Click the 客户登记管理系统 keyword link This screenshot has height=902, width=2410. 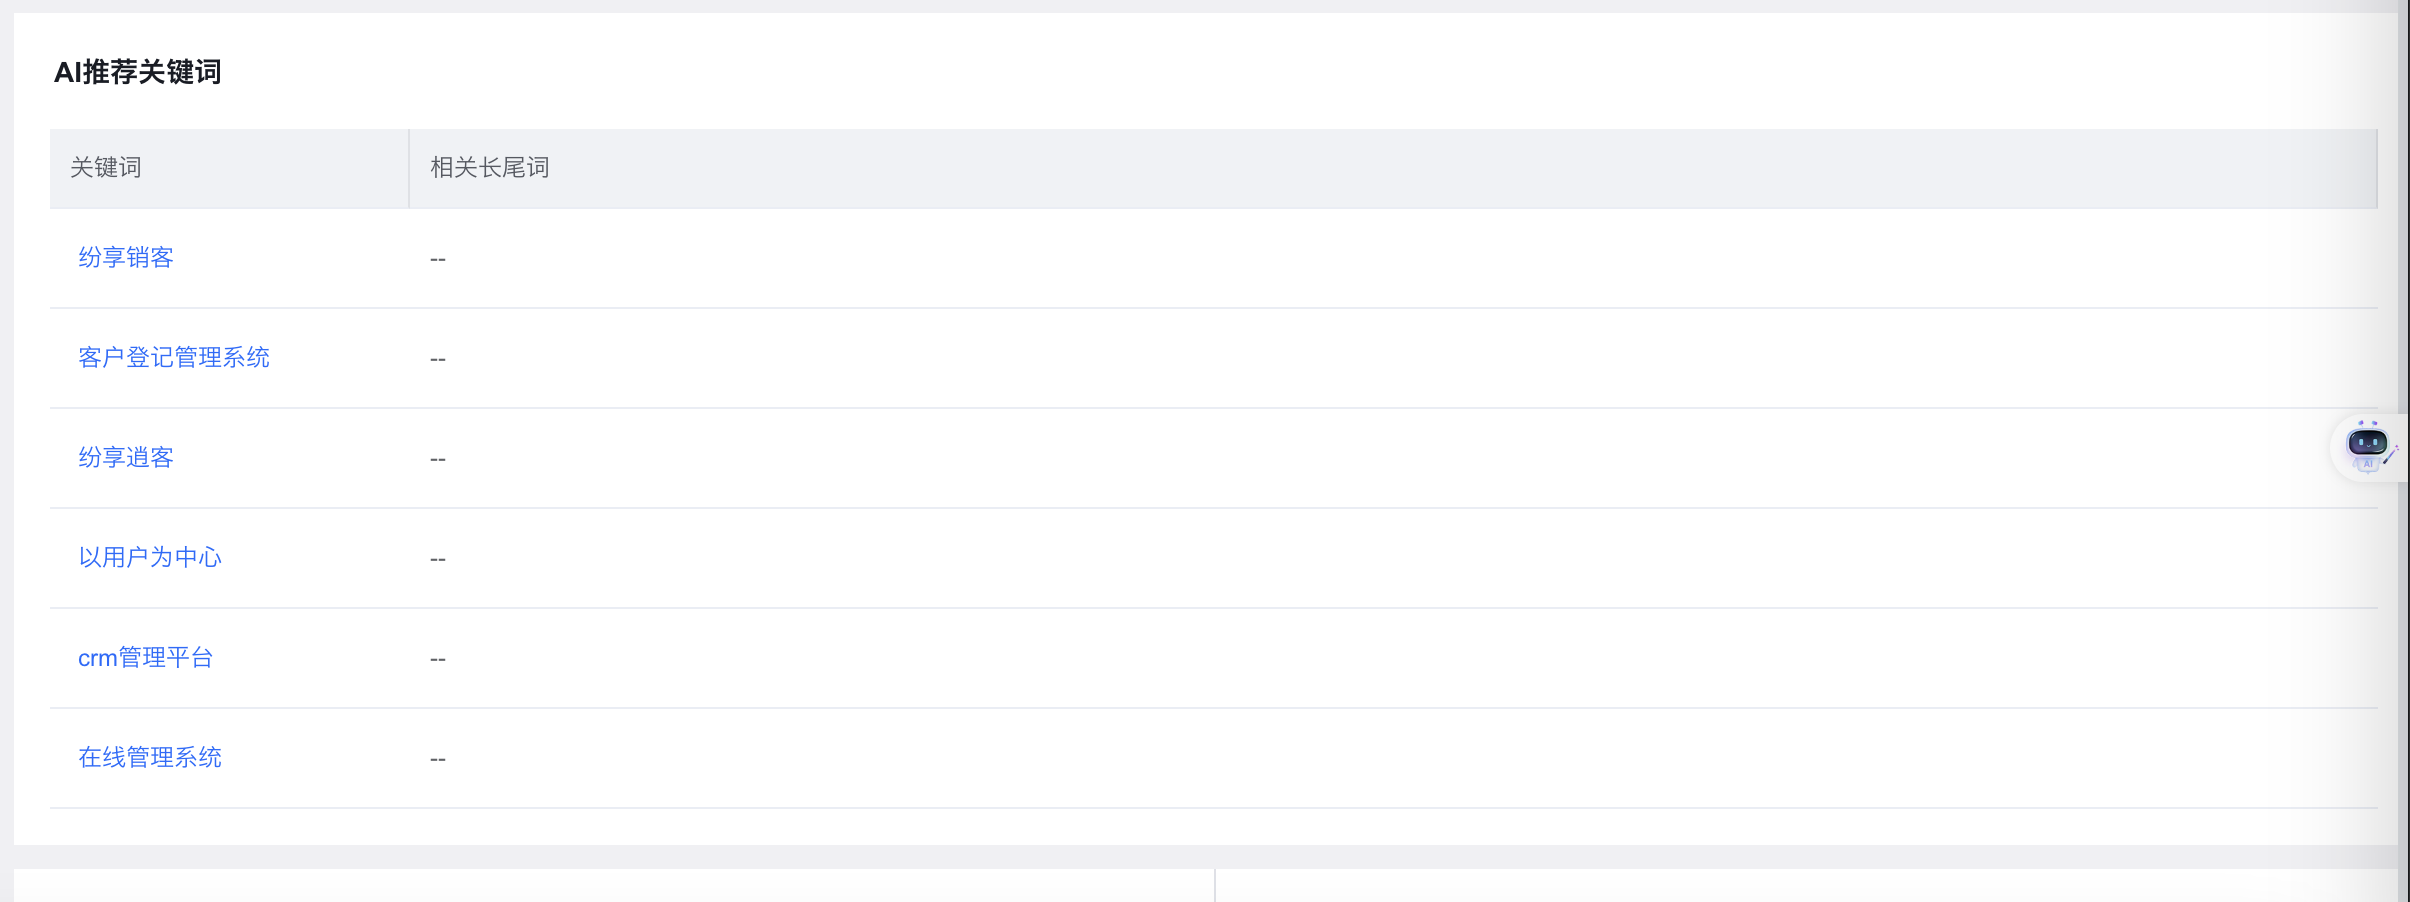[174, 358]
